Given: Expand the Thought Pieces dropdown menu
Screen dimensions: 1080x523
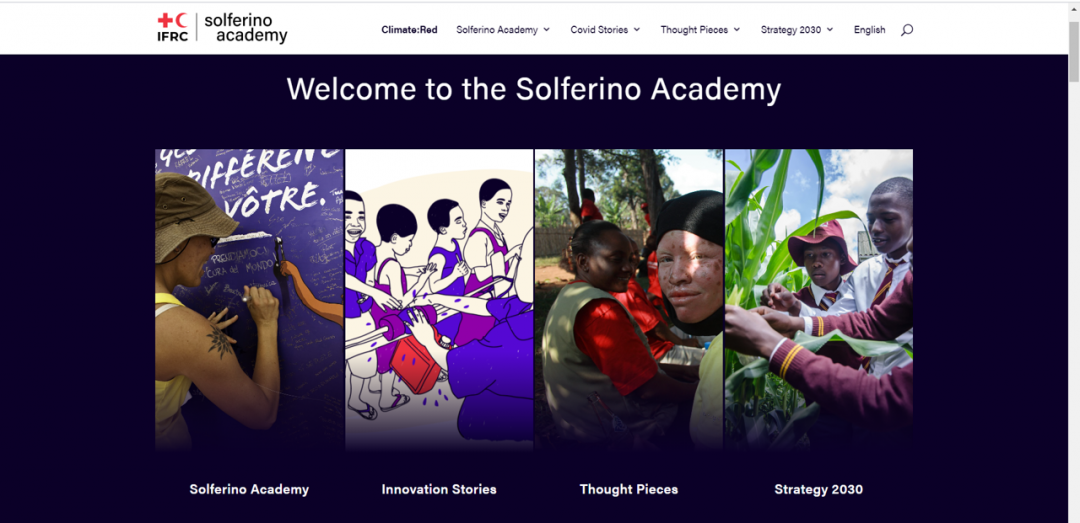Looking at the screenshot, I should (x=700, y=30).
